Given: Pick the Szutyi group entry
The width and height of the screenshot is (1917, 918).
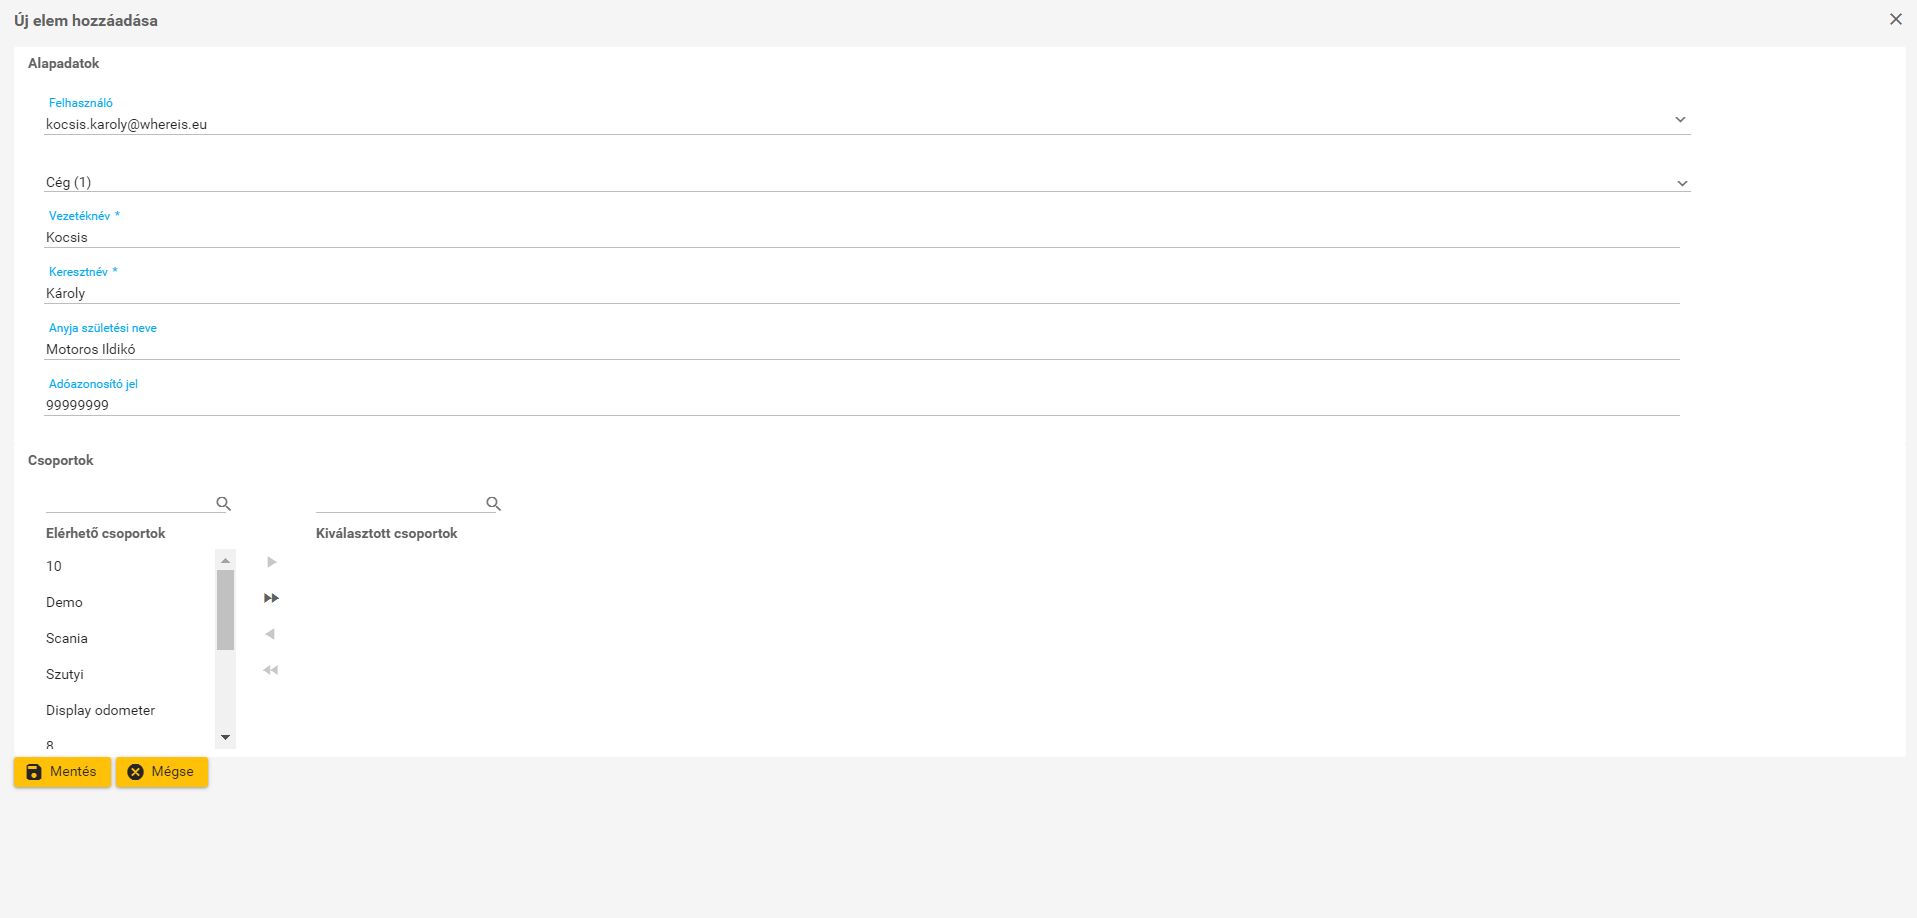Looking at the screenshot, I should (x=65, y=674).
